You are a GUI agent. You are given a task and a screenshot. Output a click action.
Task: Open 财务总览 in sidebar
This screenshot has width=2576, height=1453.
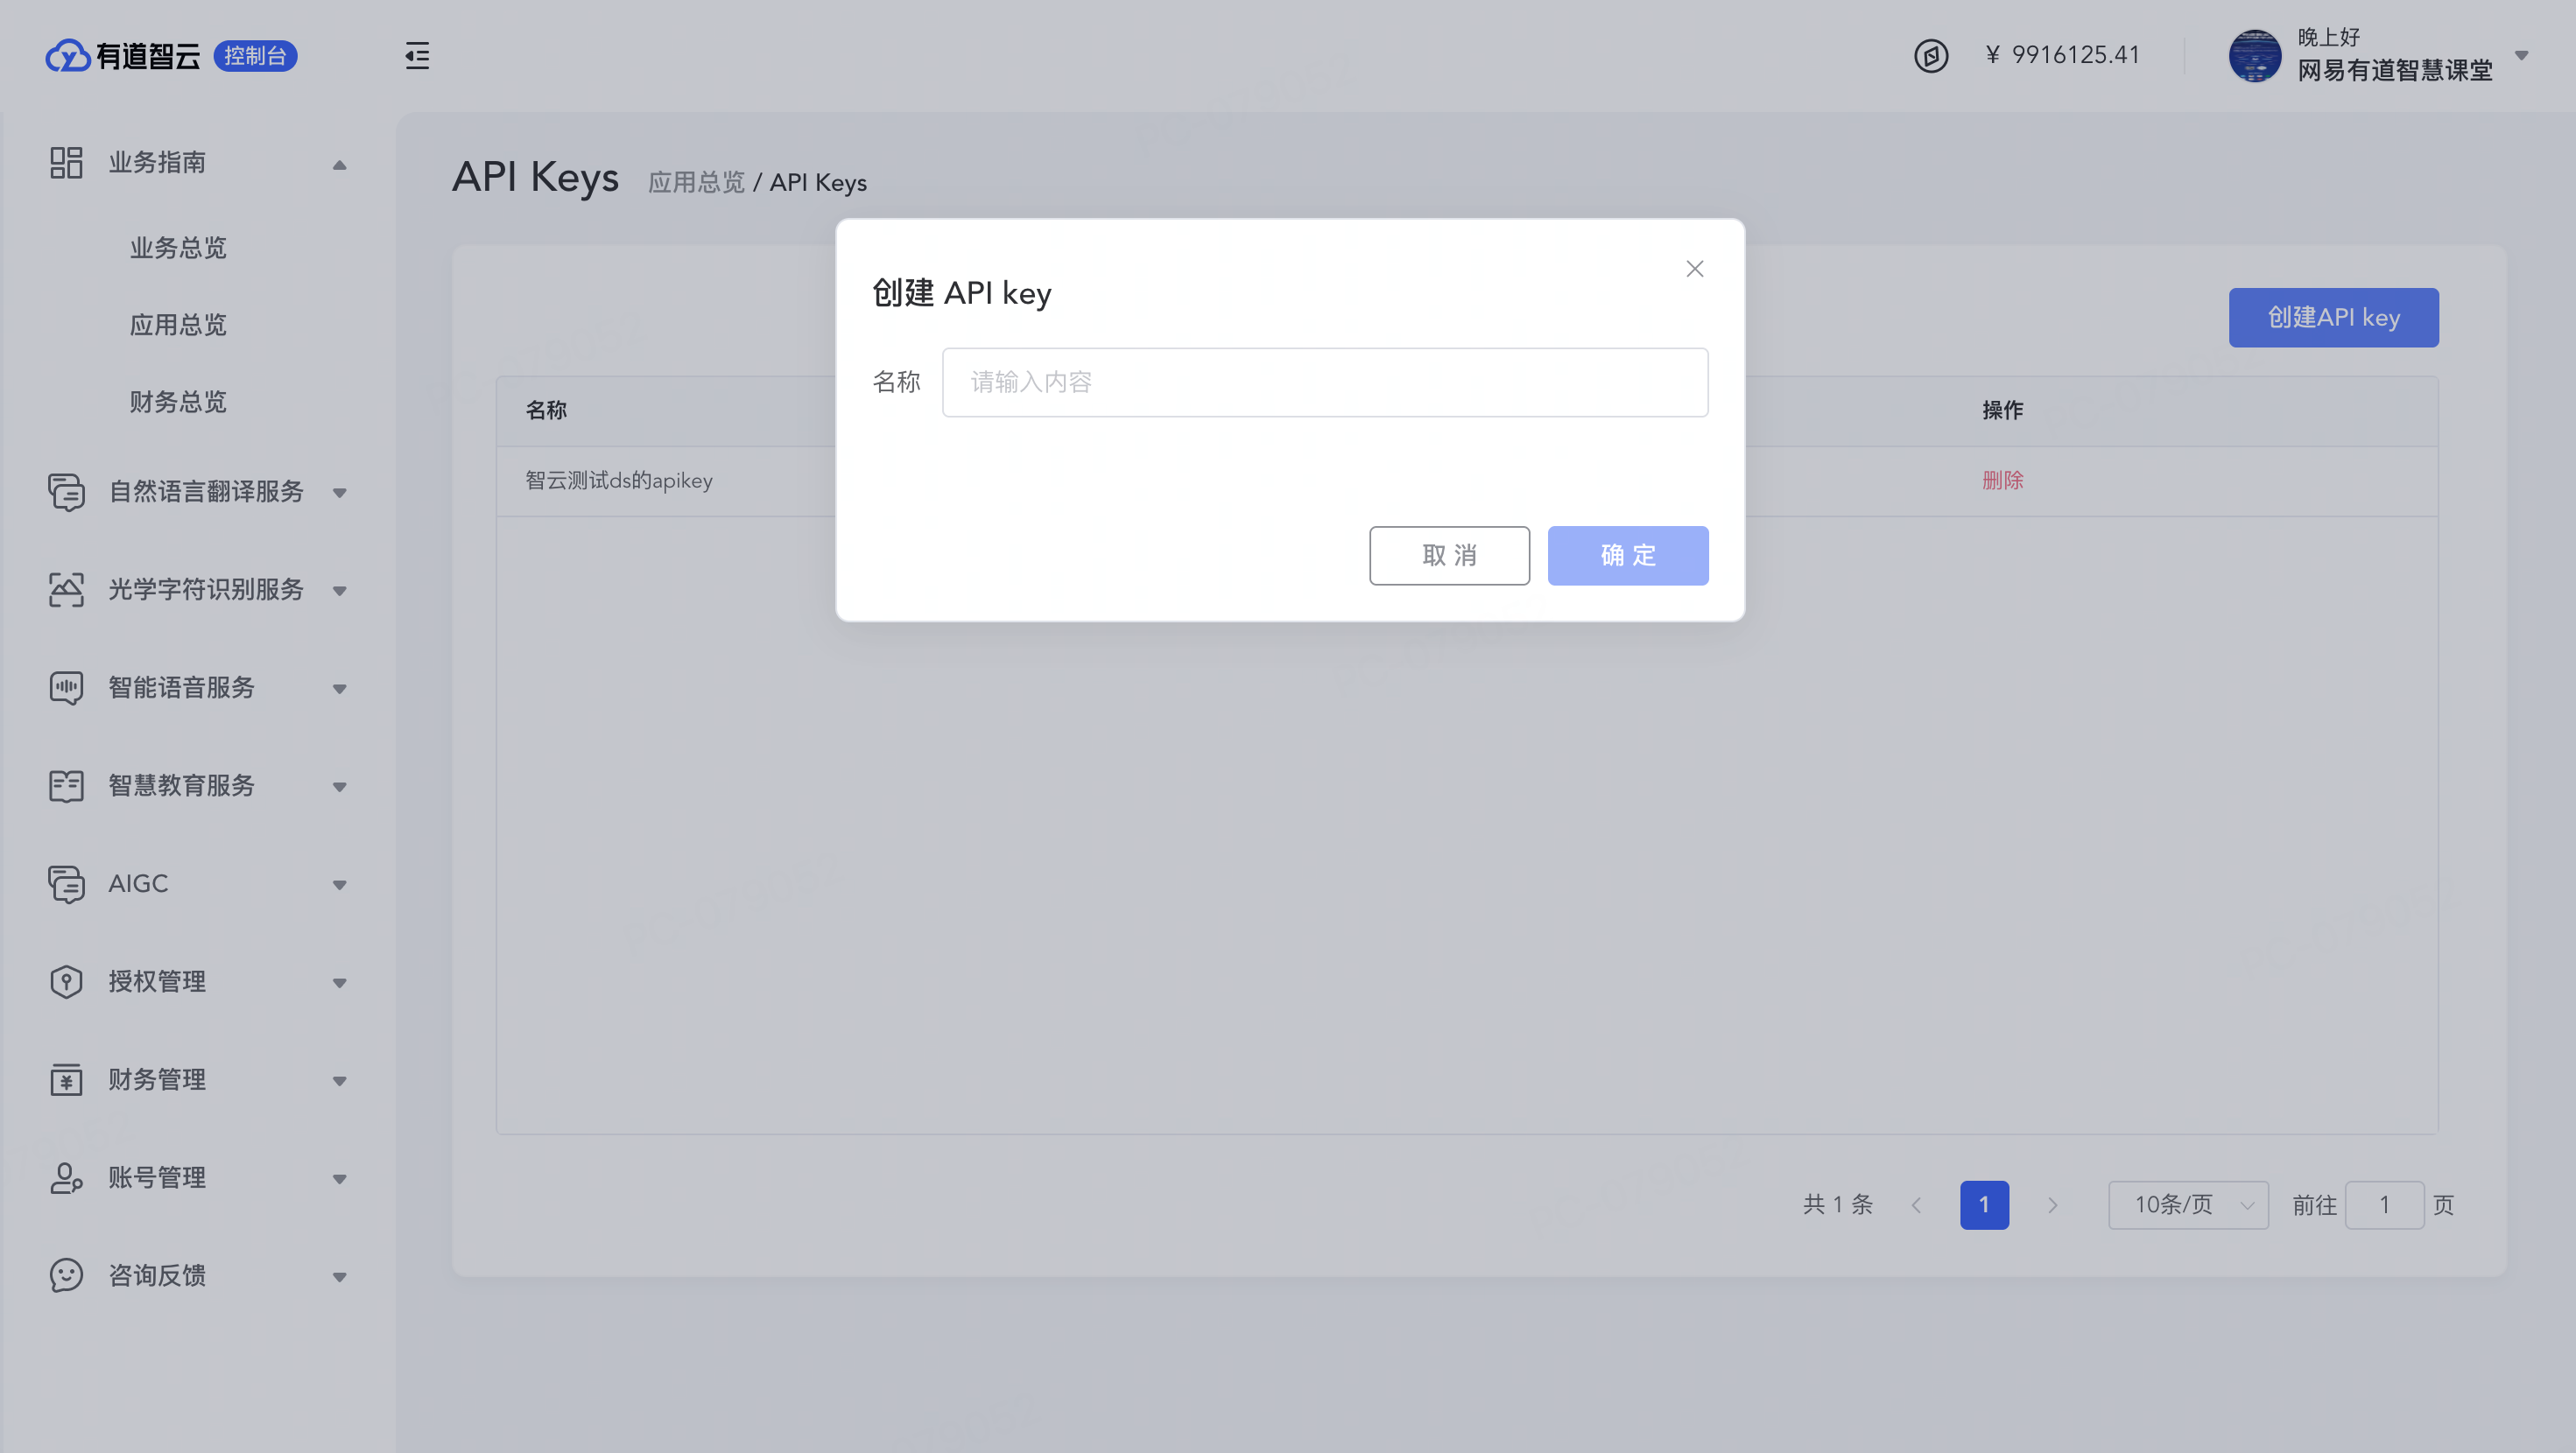pyautogui.click(x=178, y=402)
